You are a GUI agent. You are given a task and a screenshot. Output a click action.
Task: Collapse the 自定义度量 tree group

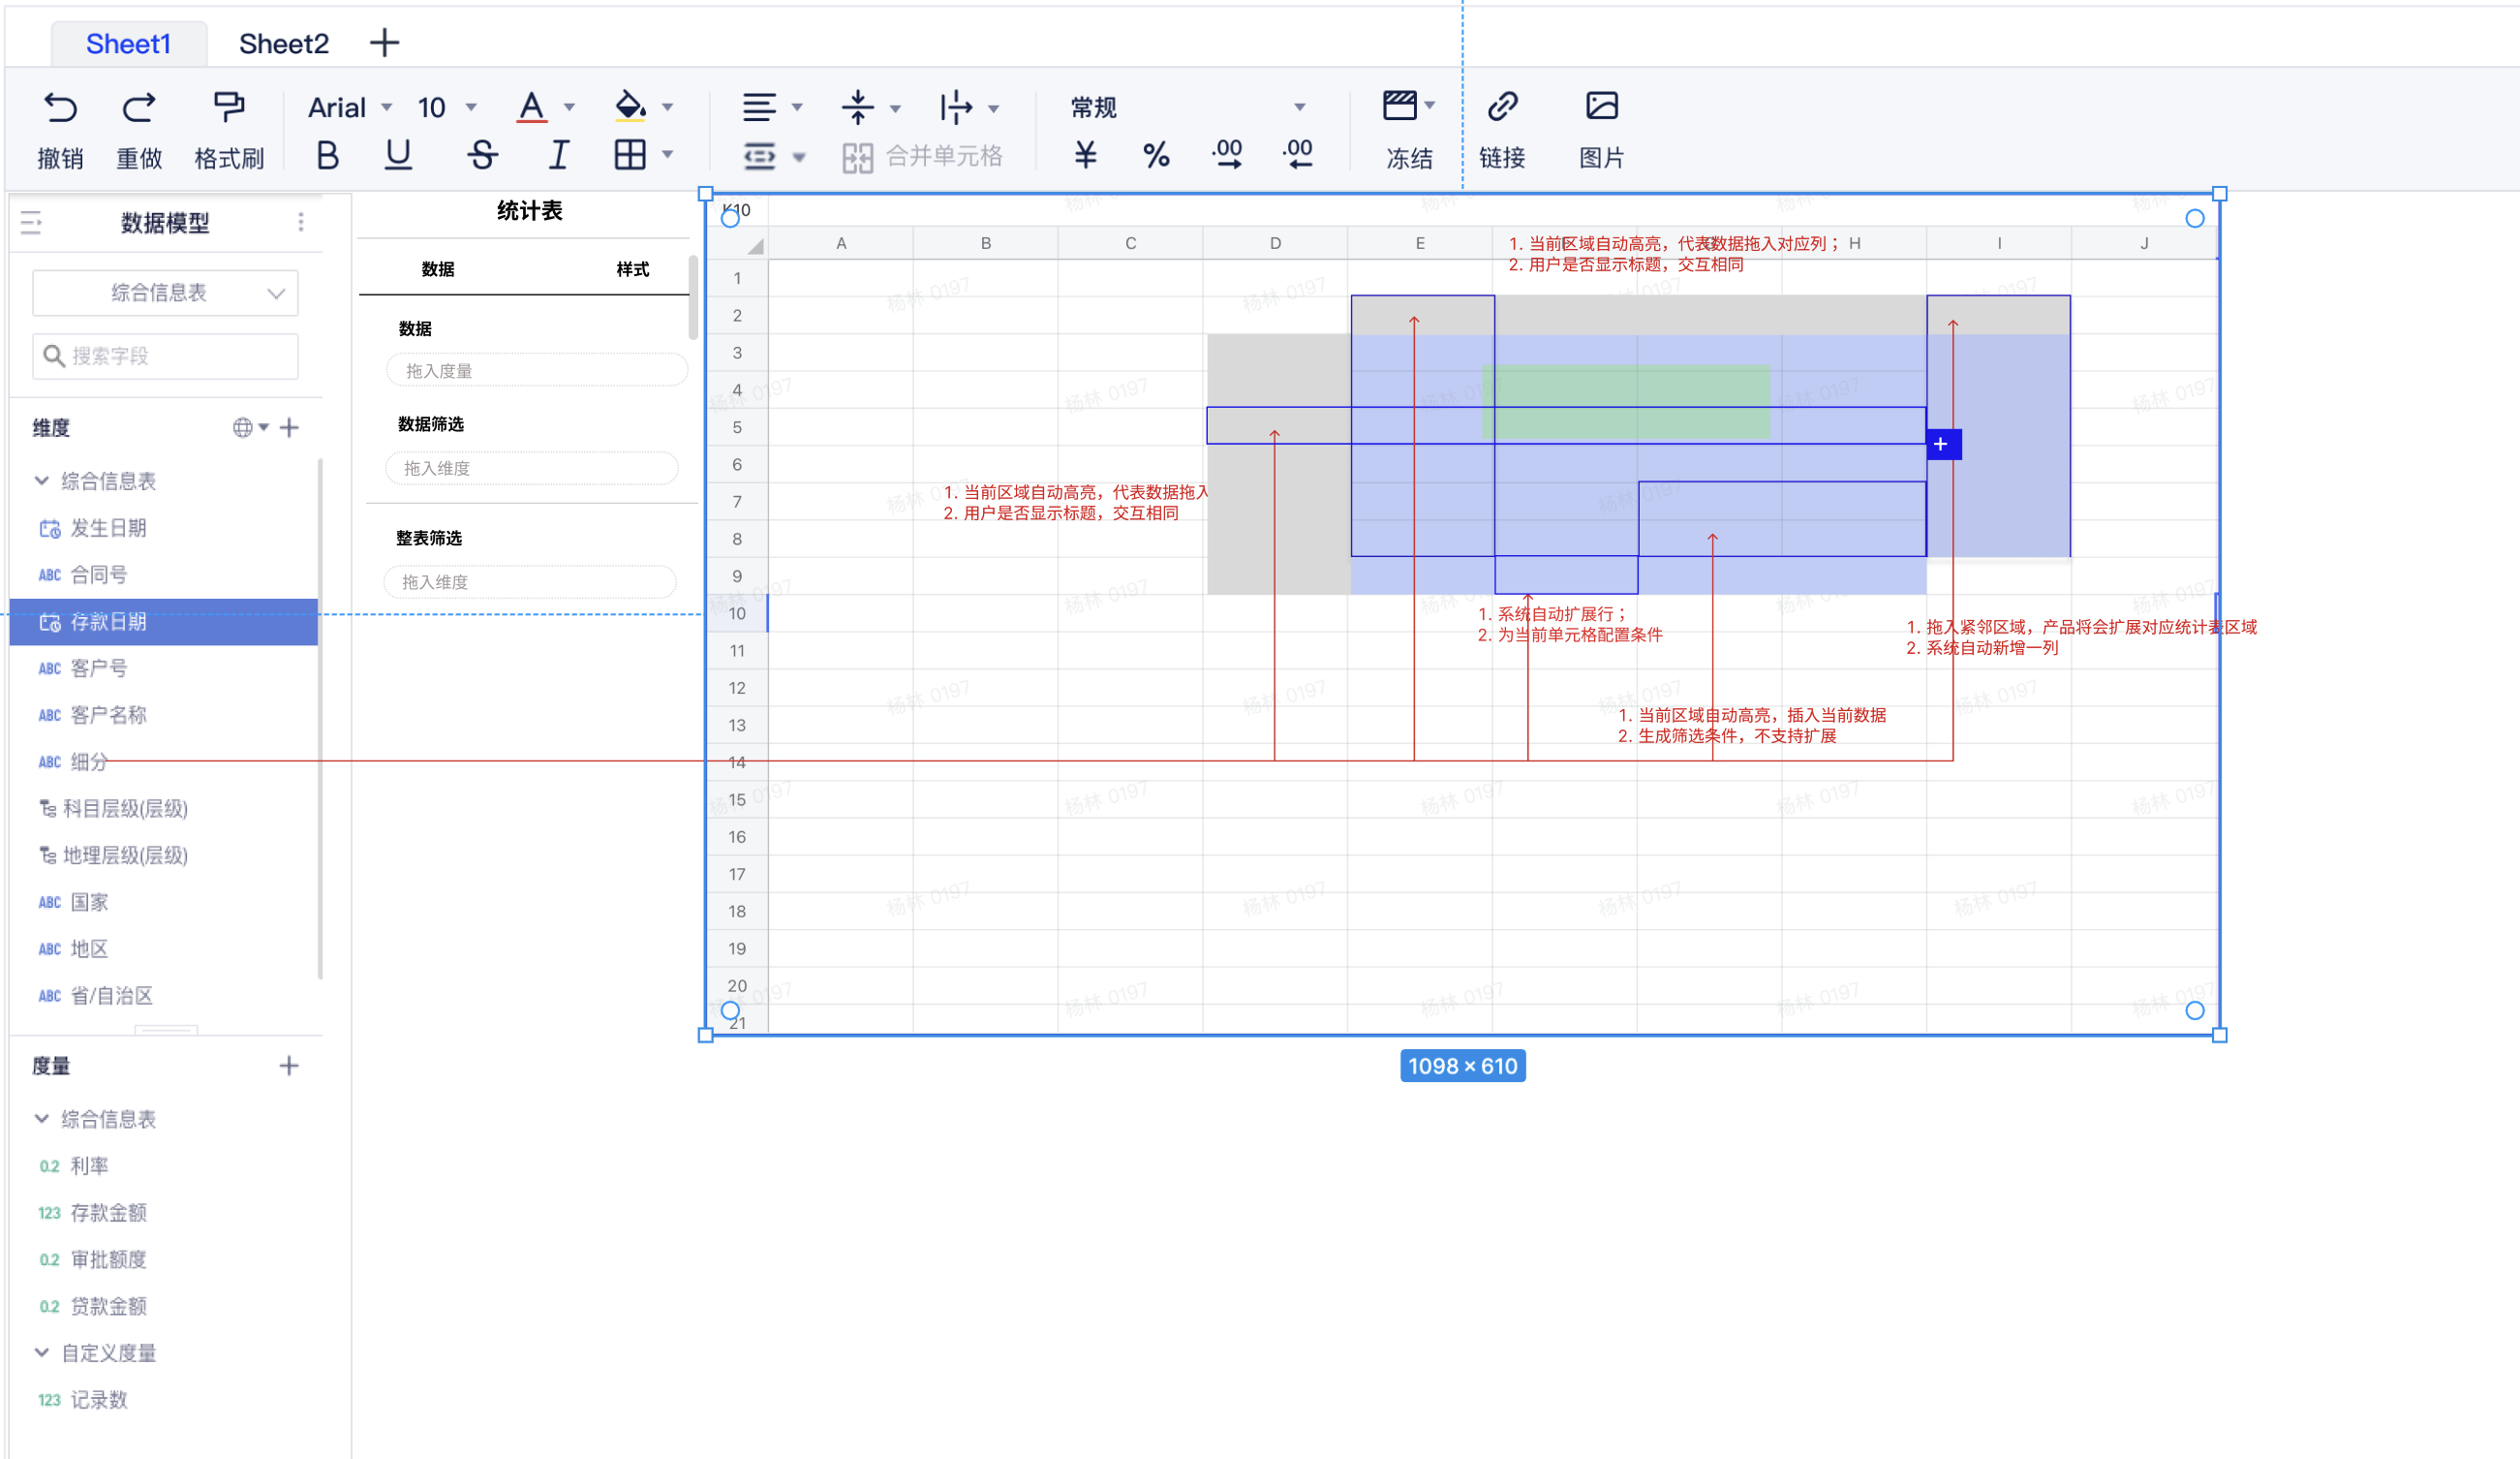[x=42, y=1352]
